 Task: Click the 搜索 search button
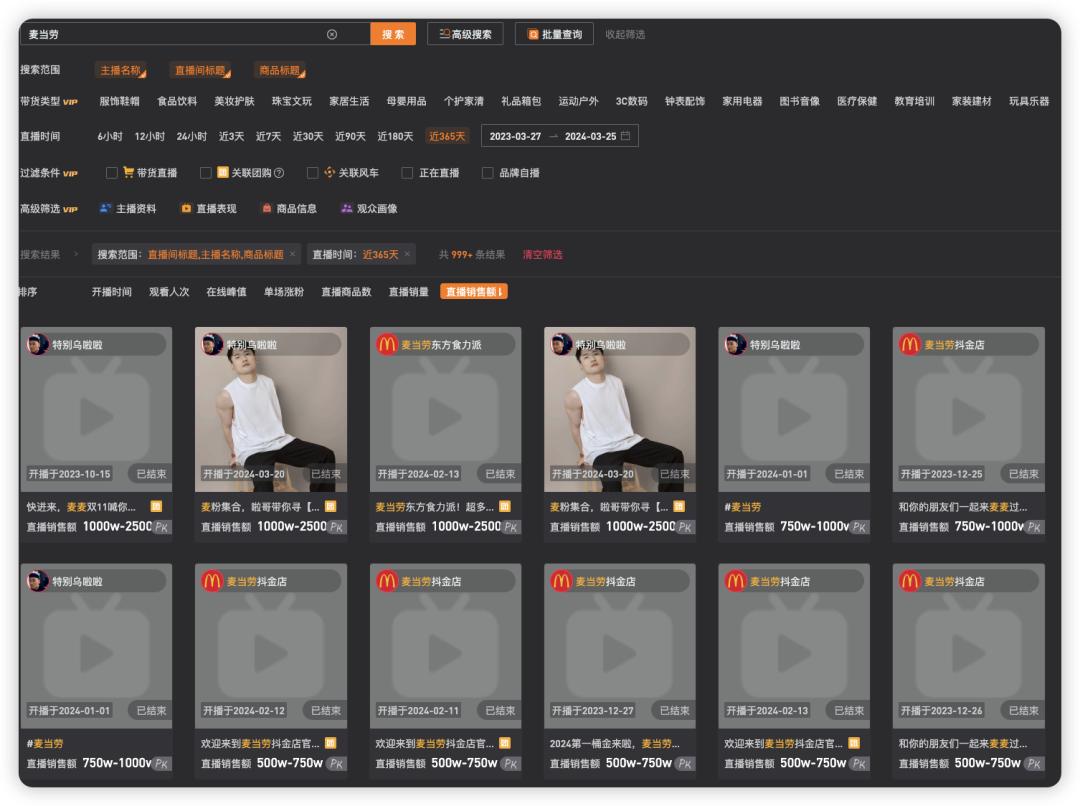[x=392, y=32]
